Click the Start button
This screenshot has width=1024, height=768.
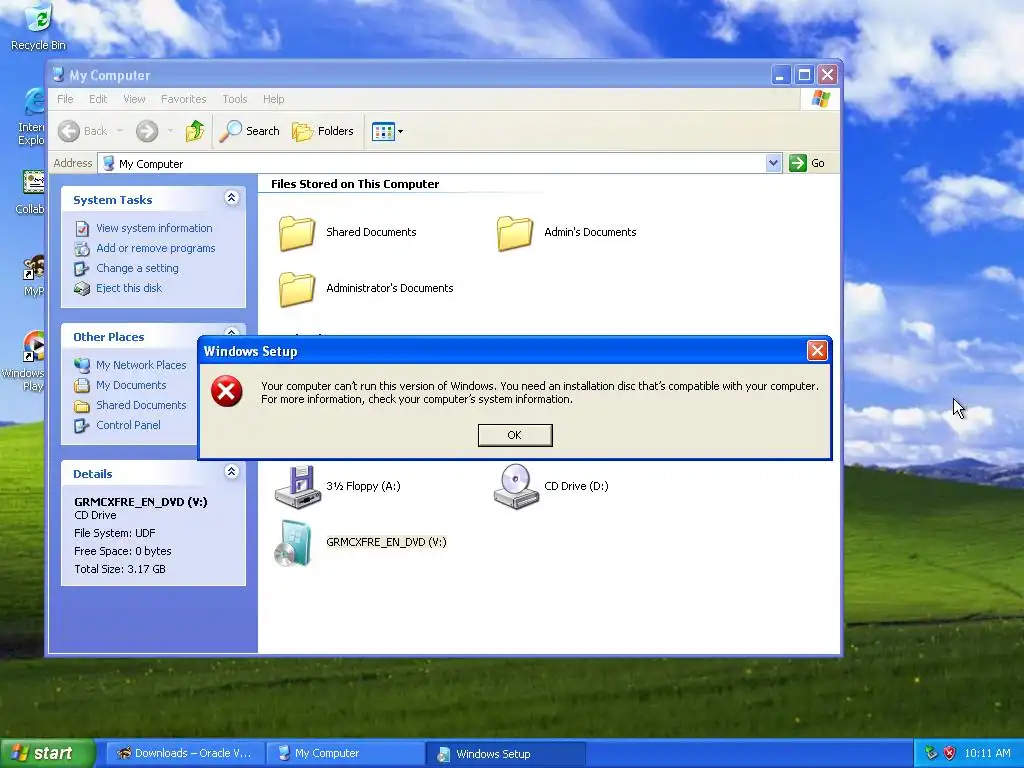pyautogui.click(x=47, y=753)
